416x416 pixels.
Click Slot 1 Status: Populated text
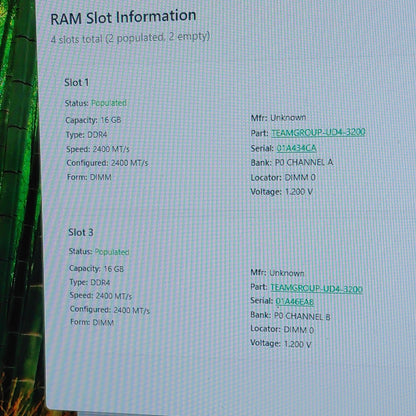96,103
